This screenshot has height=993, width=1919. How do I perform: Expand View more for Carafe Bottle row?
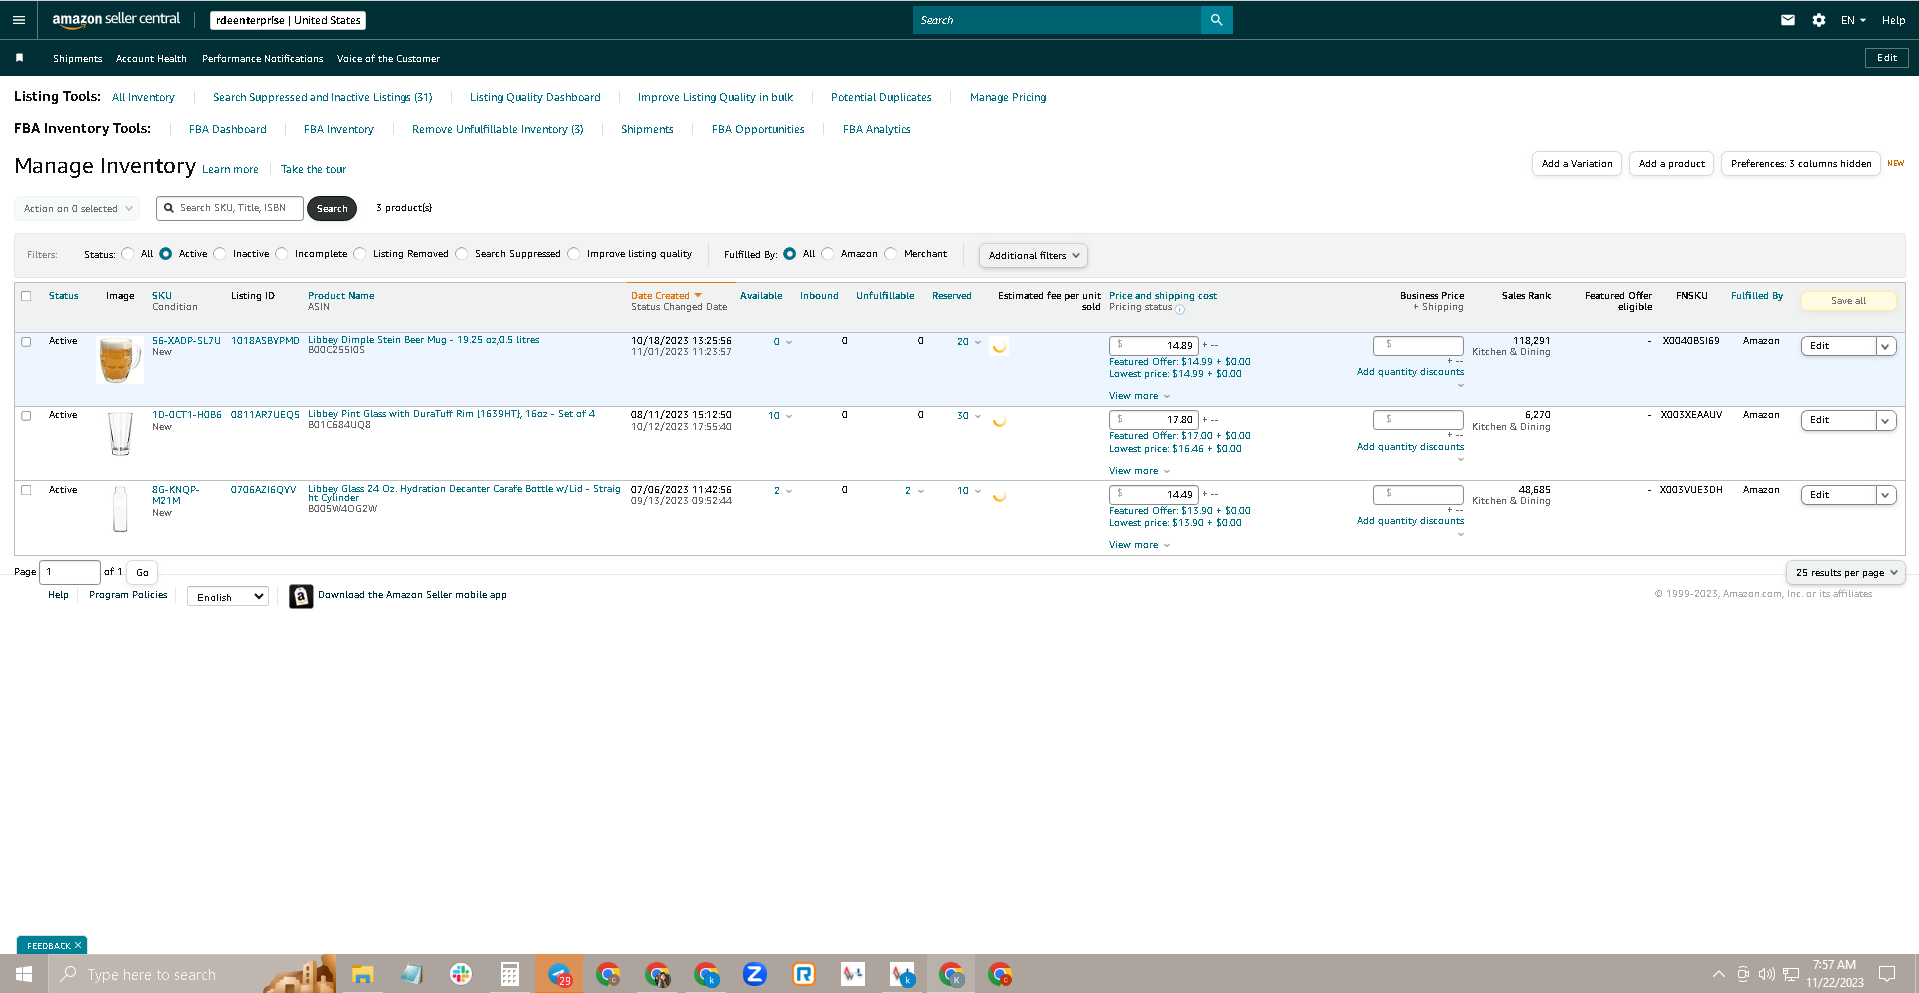tap(1139, 545)
